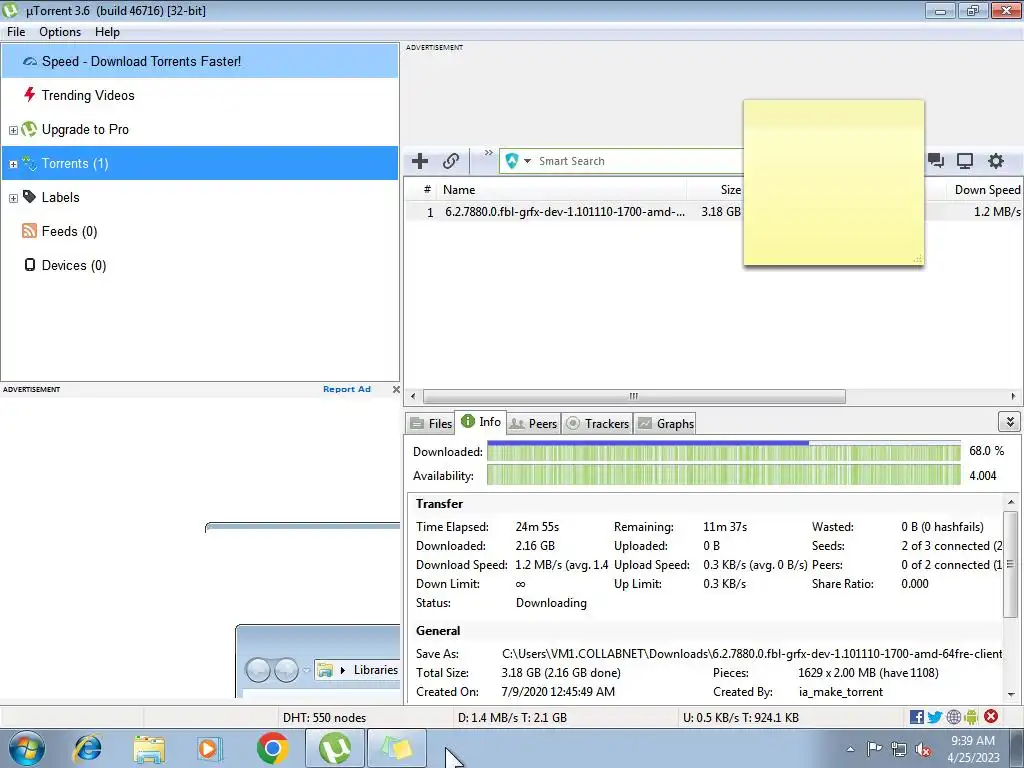1024x768 pixels.
Task: Sort by Down Speed column header
Action: click(985, 190)
